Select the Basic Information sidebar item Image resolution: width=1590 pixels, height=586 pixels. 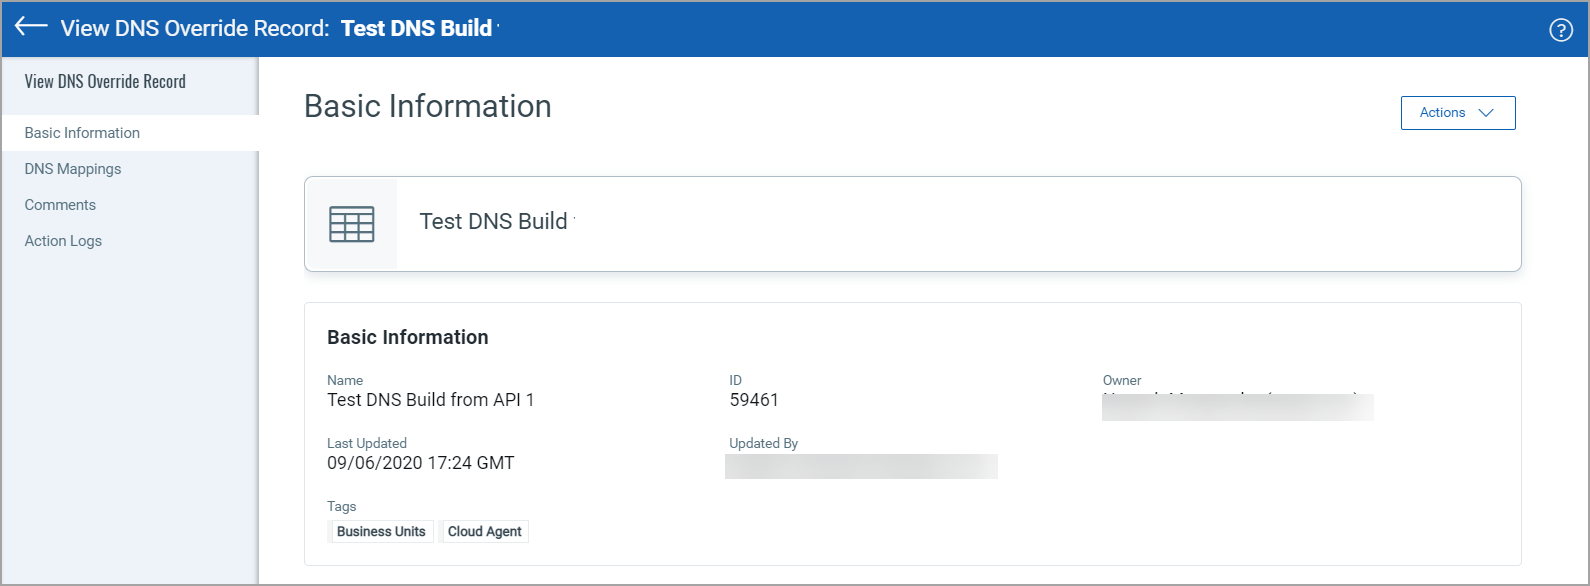(x=82, y=133)
